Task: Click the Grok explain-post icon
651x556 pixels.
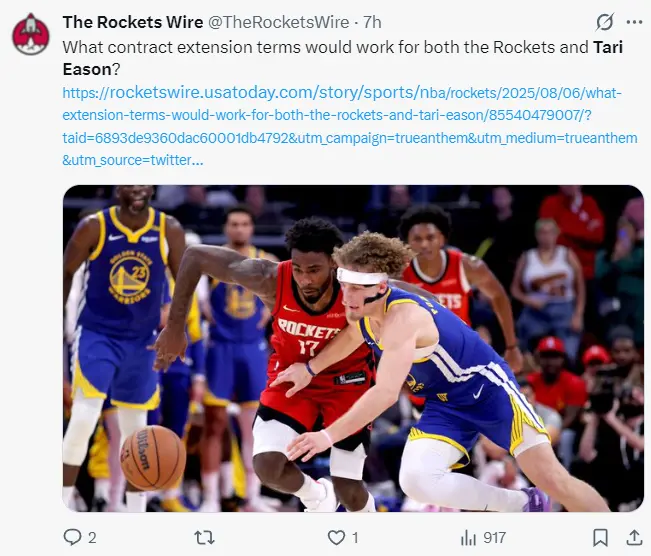Action: (604, 22)
